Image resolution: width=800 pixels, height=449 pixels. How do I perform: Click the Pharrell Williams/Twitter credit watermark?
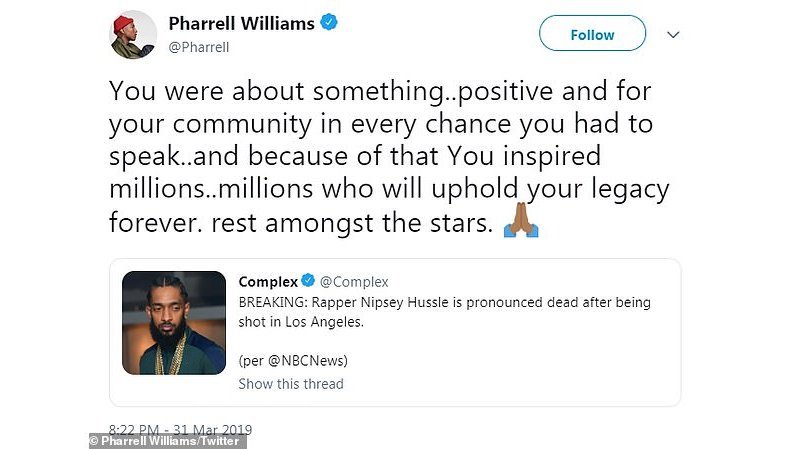[168, 440]
